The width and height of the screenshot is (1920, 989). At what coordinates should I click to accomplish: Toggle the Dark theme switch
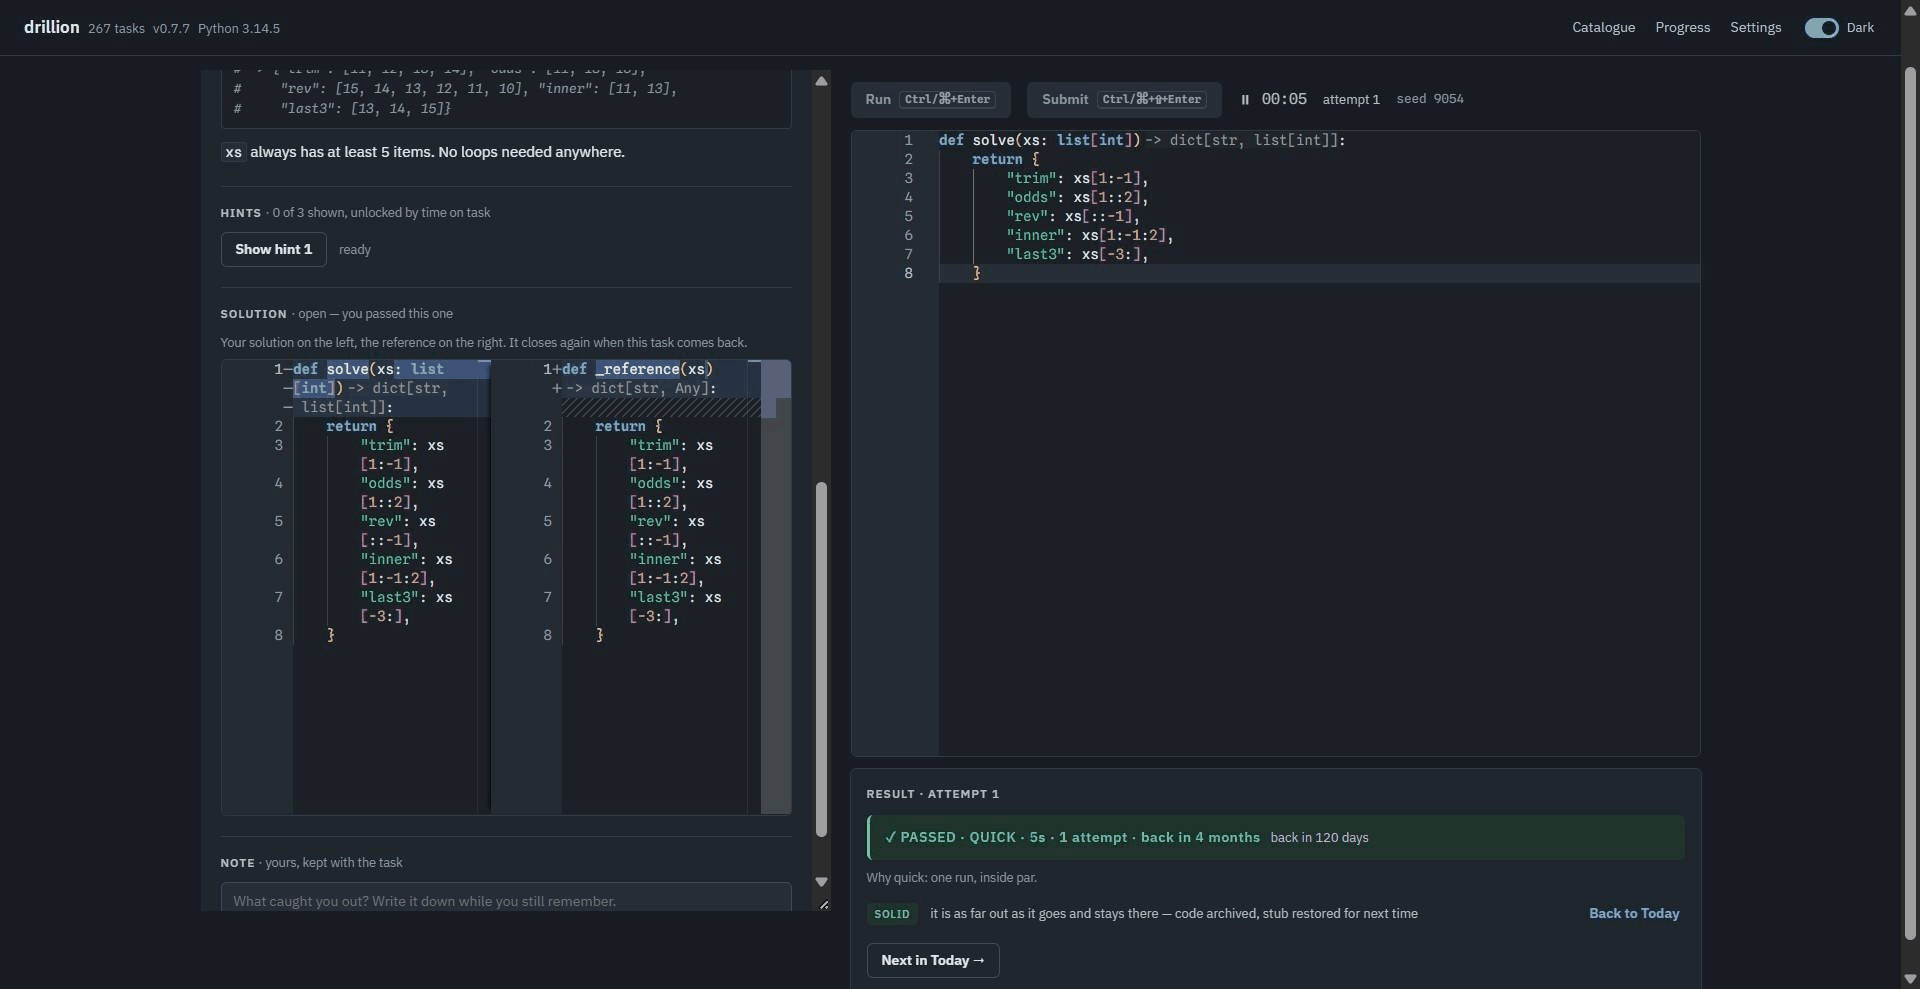tap(1821, 28)
